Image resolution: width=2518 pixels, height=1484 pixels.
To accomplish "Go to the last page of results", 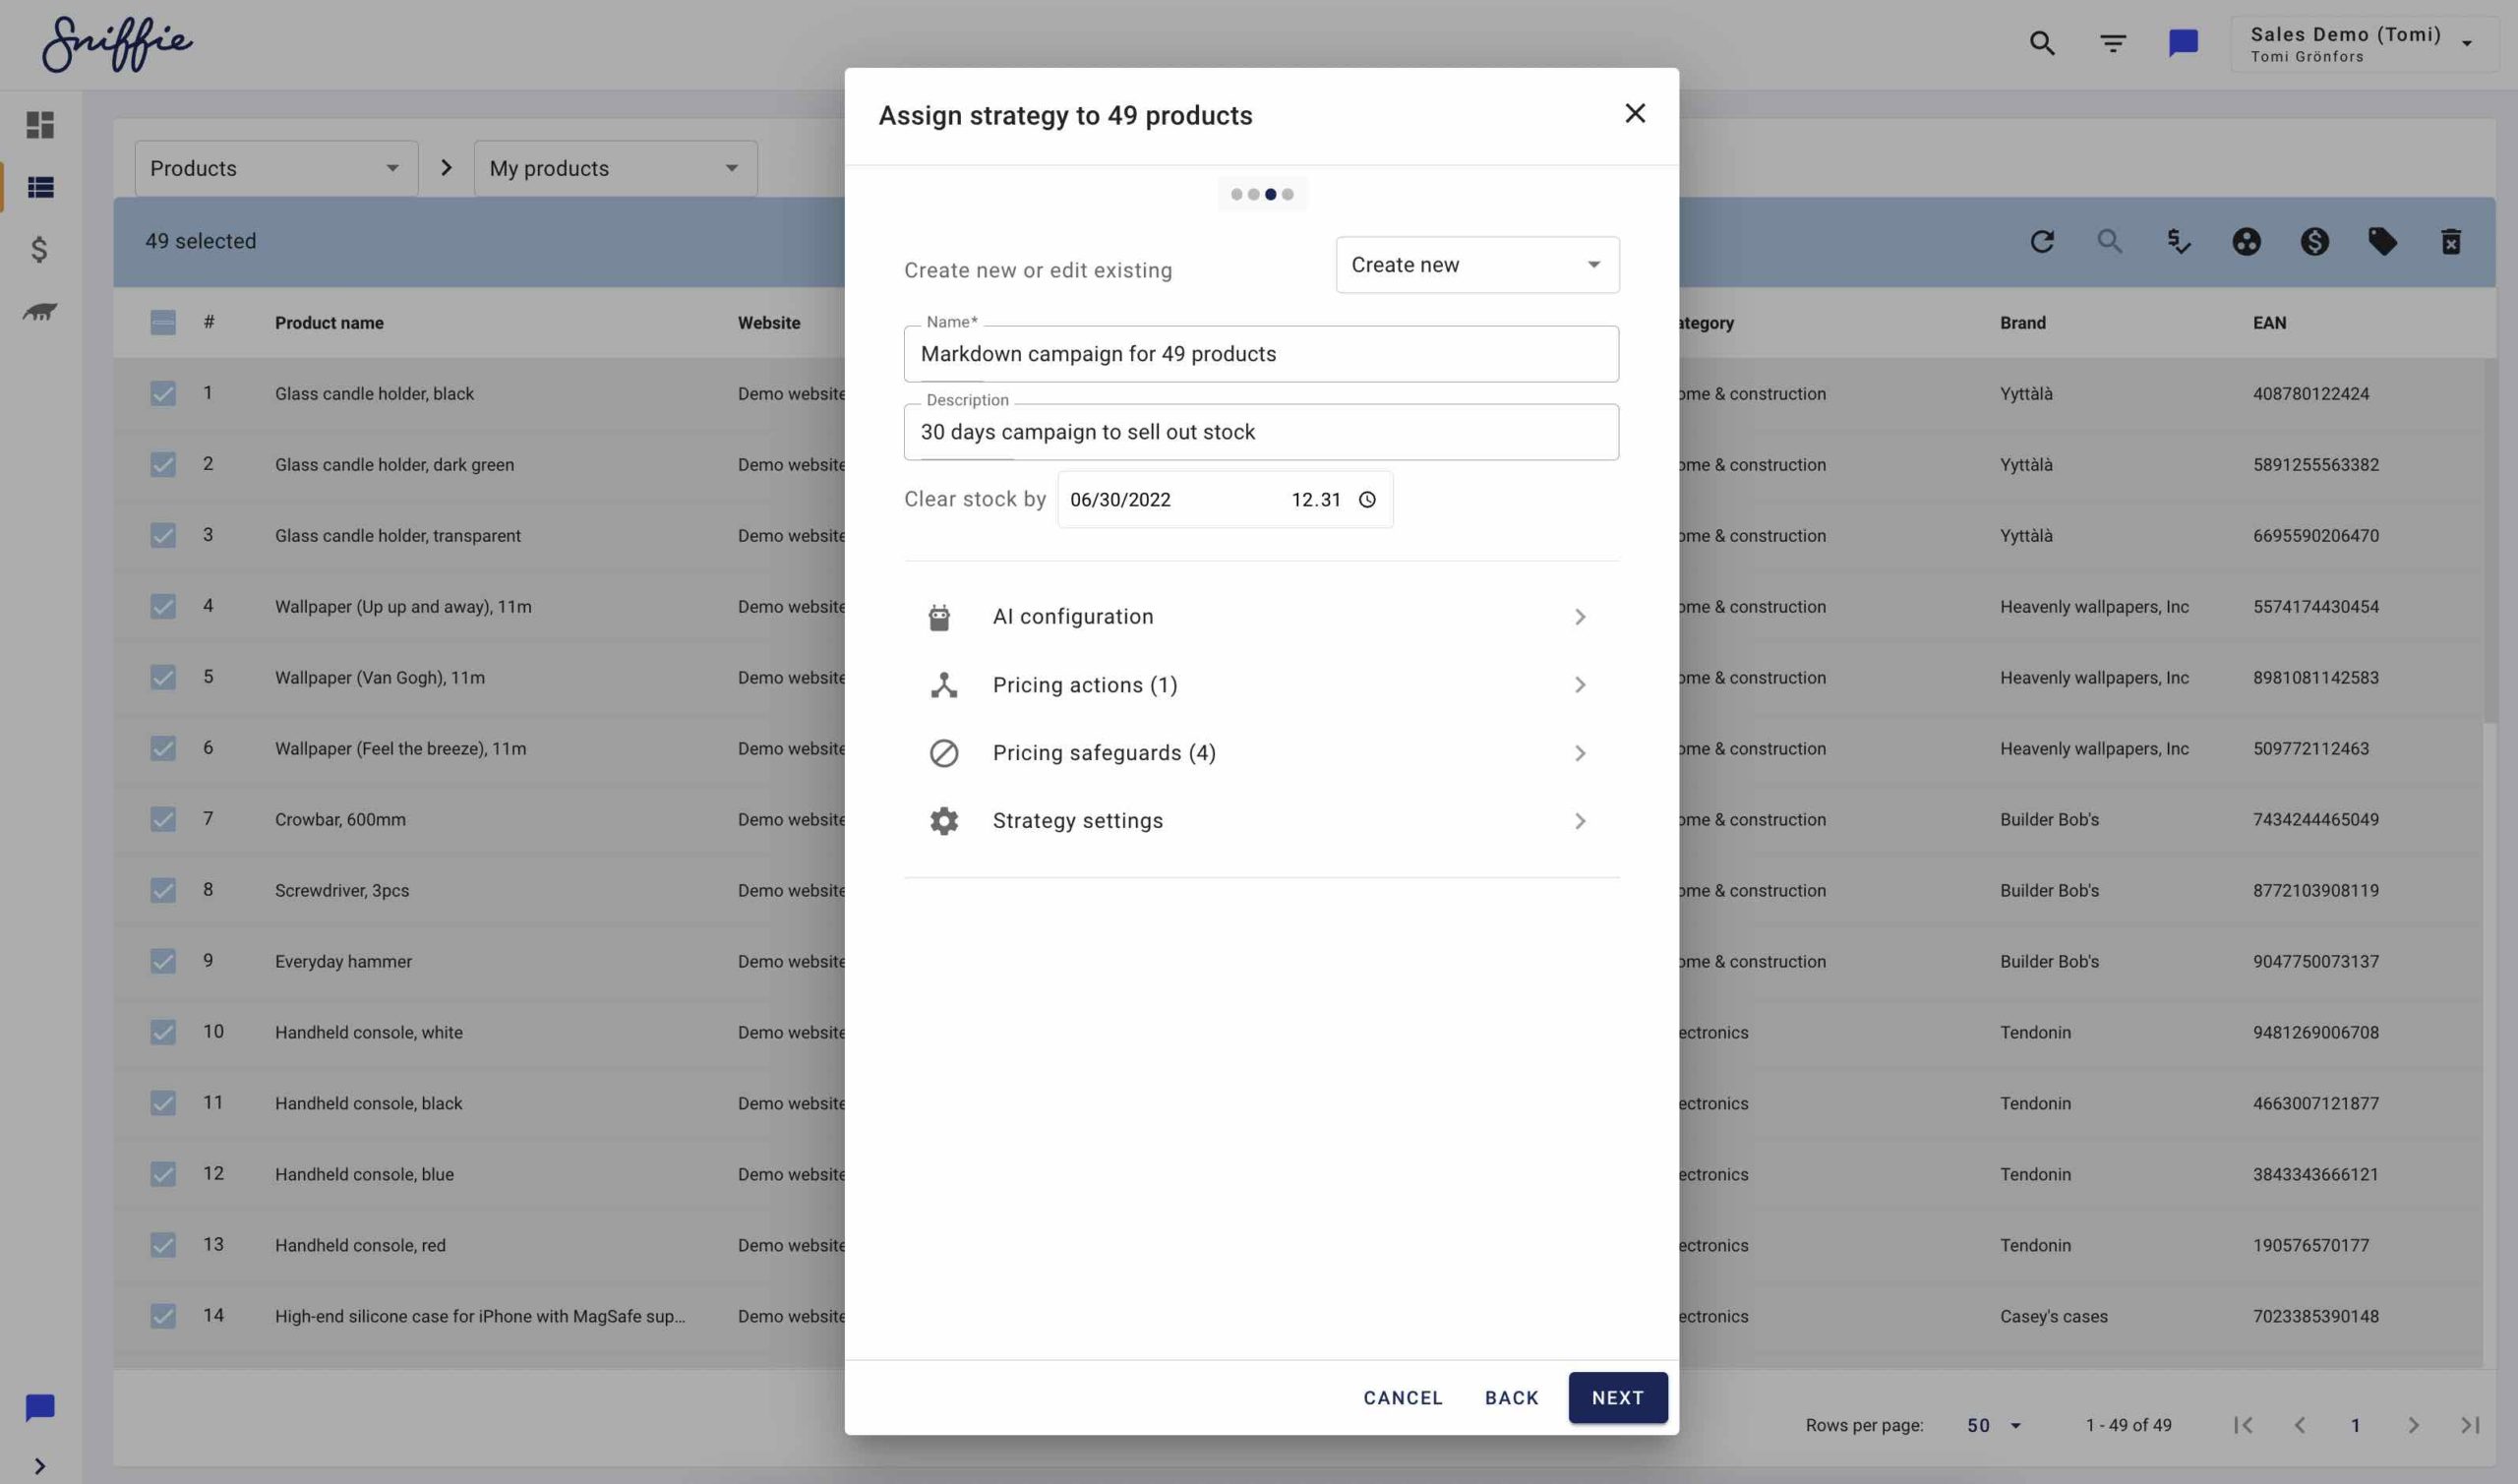I will pos(2470,1425).
